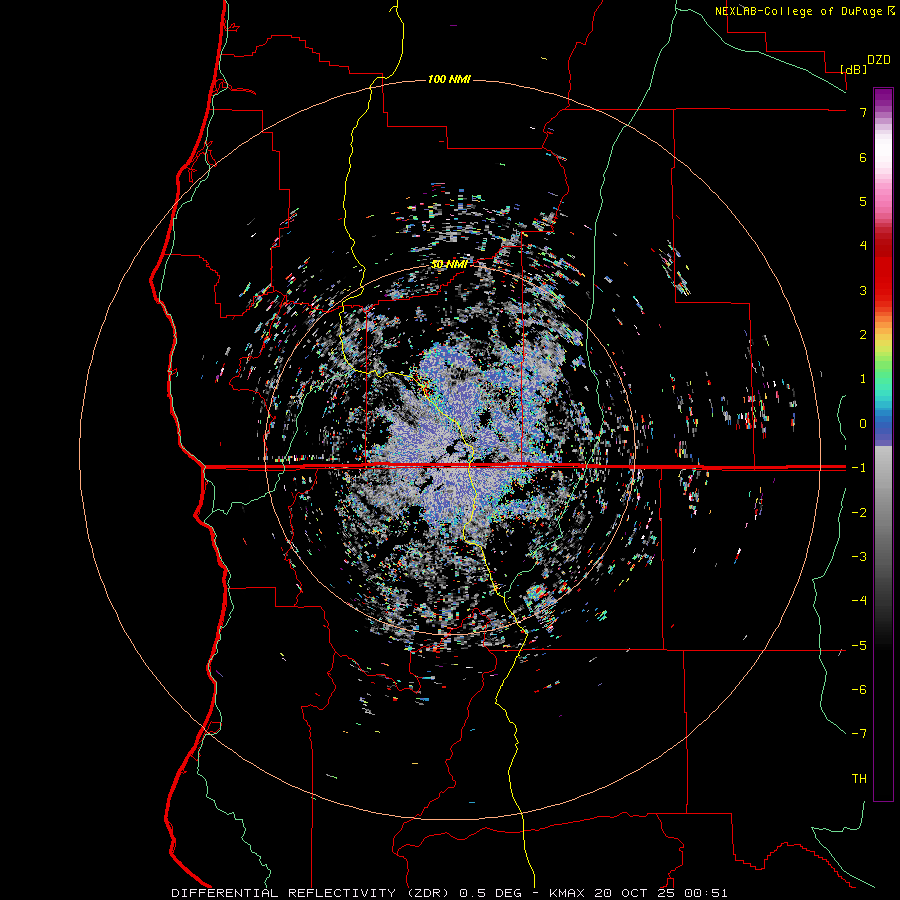Click the -6 value on color scale
This screenshot has height=900, width=900.
pyautogui.click(x=859, y=690)
